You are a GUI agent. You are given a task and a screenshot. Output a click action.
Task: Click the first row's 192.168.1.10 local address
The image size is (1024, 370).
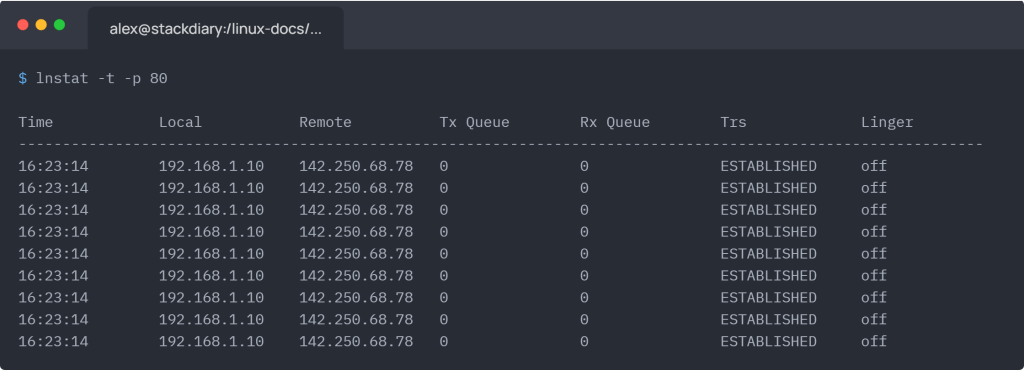(211, 166)
